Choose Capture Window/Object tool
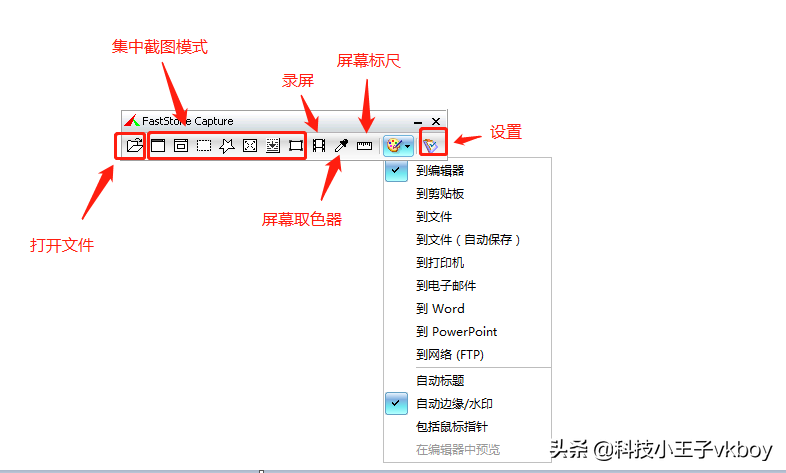 point(181,146)
